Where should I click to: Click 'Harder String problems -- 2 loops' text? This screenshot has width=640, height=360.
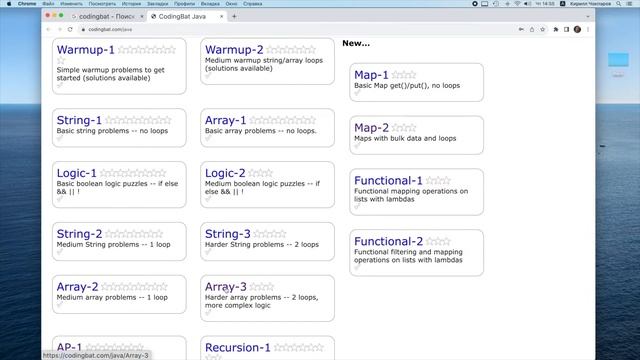(262, 244)
